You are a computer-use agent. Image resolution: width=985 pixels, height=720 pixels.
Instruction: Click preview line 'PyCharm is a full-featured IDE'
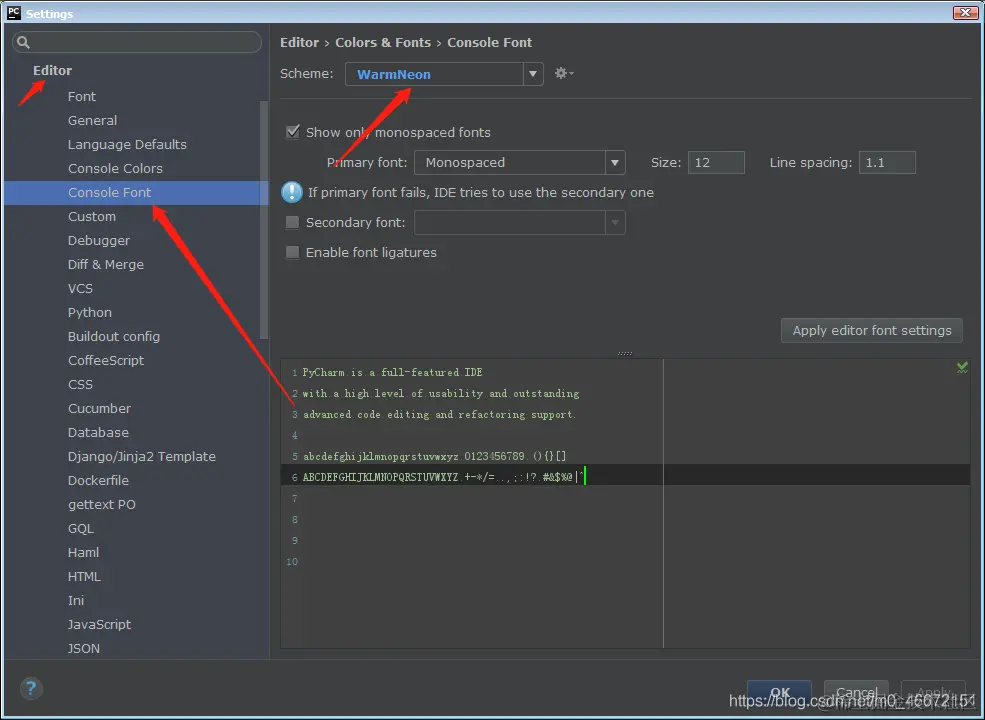(x=393, y=373)
